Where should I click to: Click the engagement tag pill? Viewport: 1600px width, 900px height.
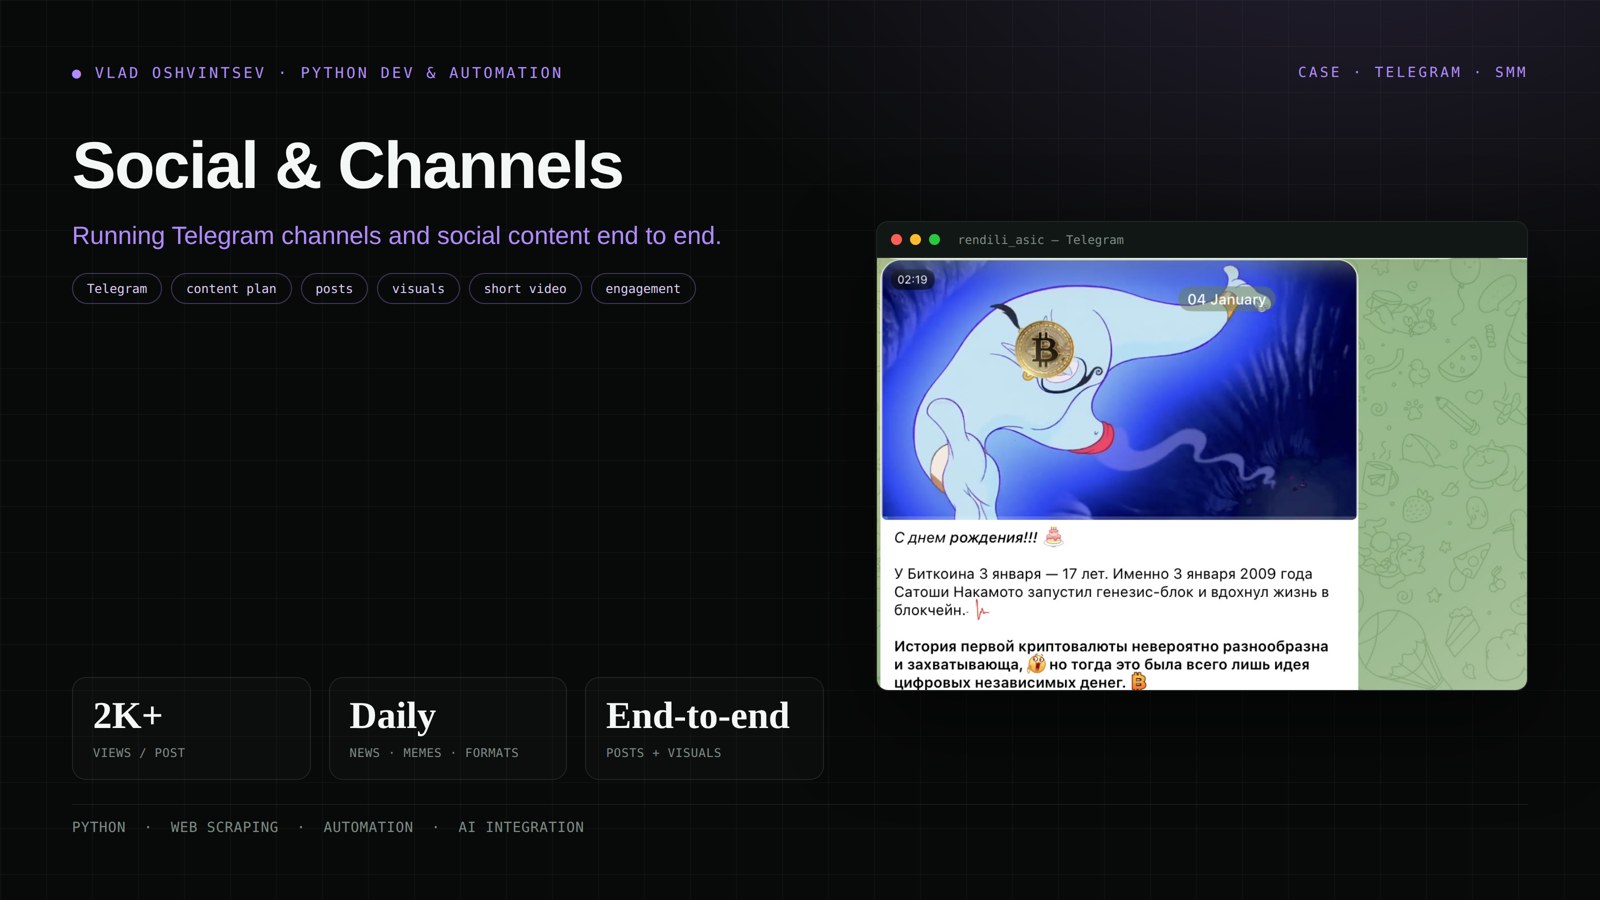pos(643,289)
